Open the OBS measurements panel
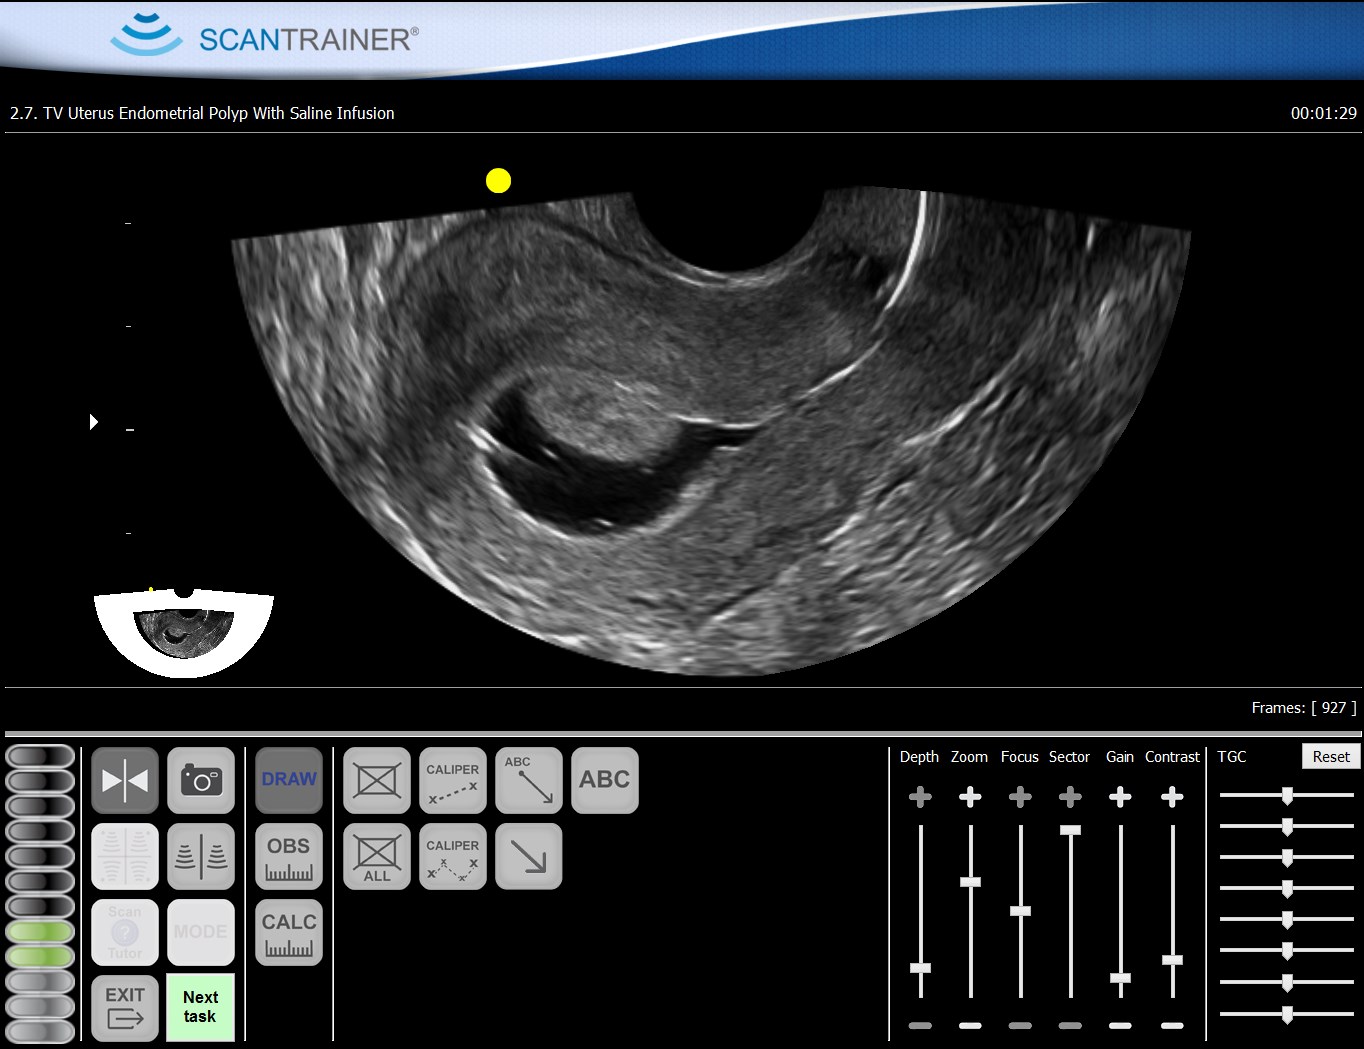This screenshot has height=1049, width=1364. [289, 856]
